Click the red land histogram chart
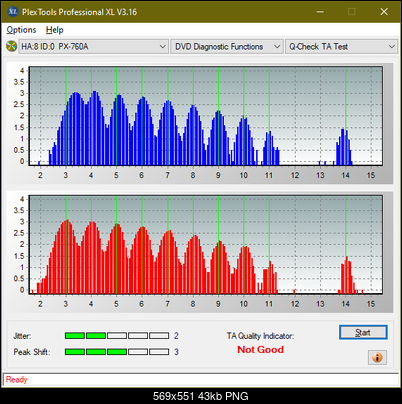402x404 pixels. [x=206, y=245]
